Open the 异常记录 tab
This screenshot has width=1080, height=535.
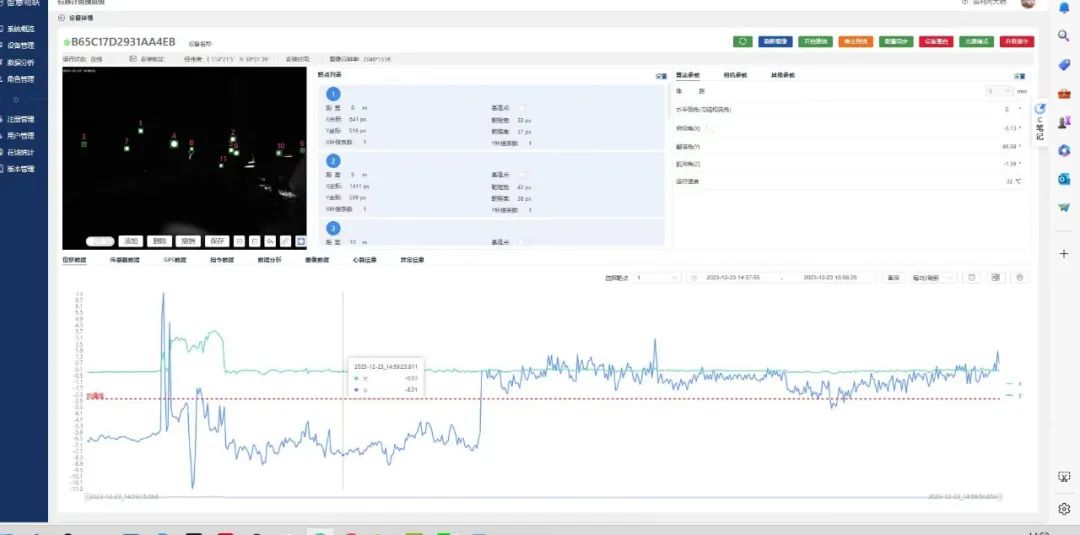tap(412, 260)
